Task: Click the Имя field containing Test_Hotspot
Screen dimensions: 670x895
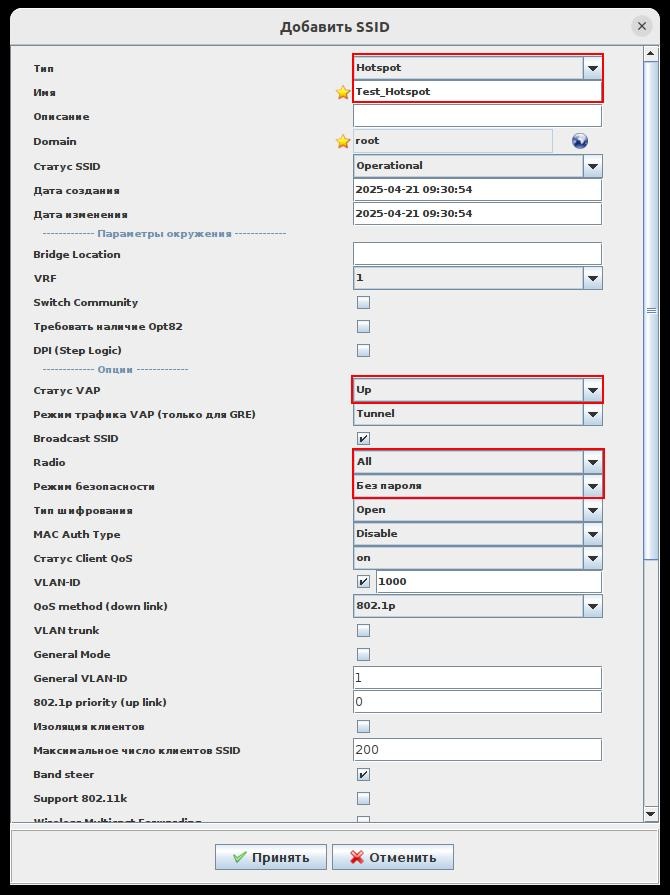Action: pos(478,92)
